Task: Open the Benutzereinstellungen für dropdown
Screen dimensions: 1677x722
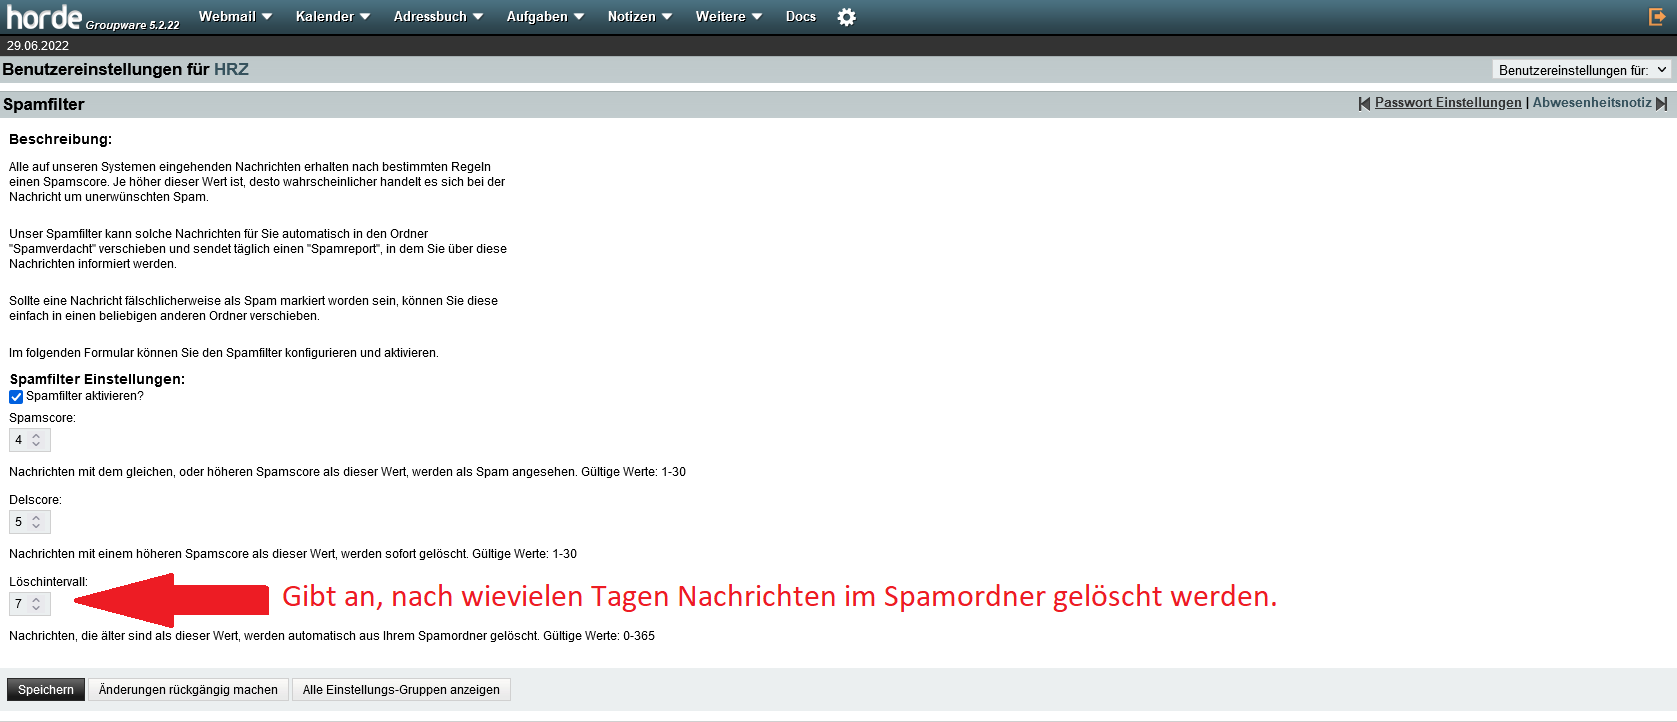Action: [1581, 70]
